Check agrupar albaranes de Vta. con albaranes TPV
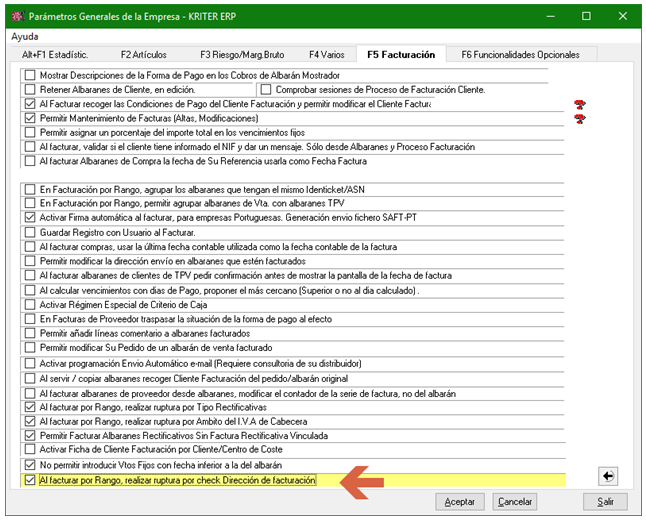This screenshot has height=520, width=646. [x=30, y=203]
